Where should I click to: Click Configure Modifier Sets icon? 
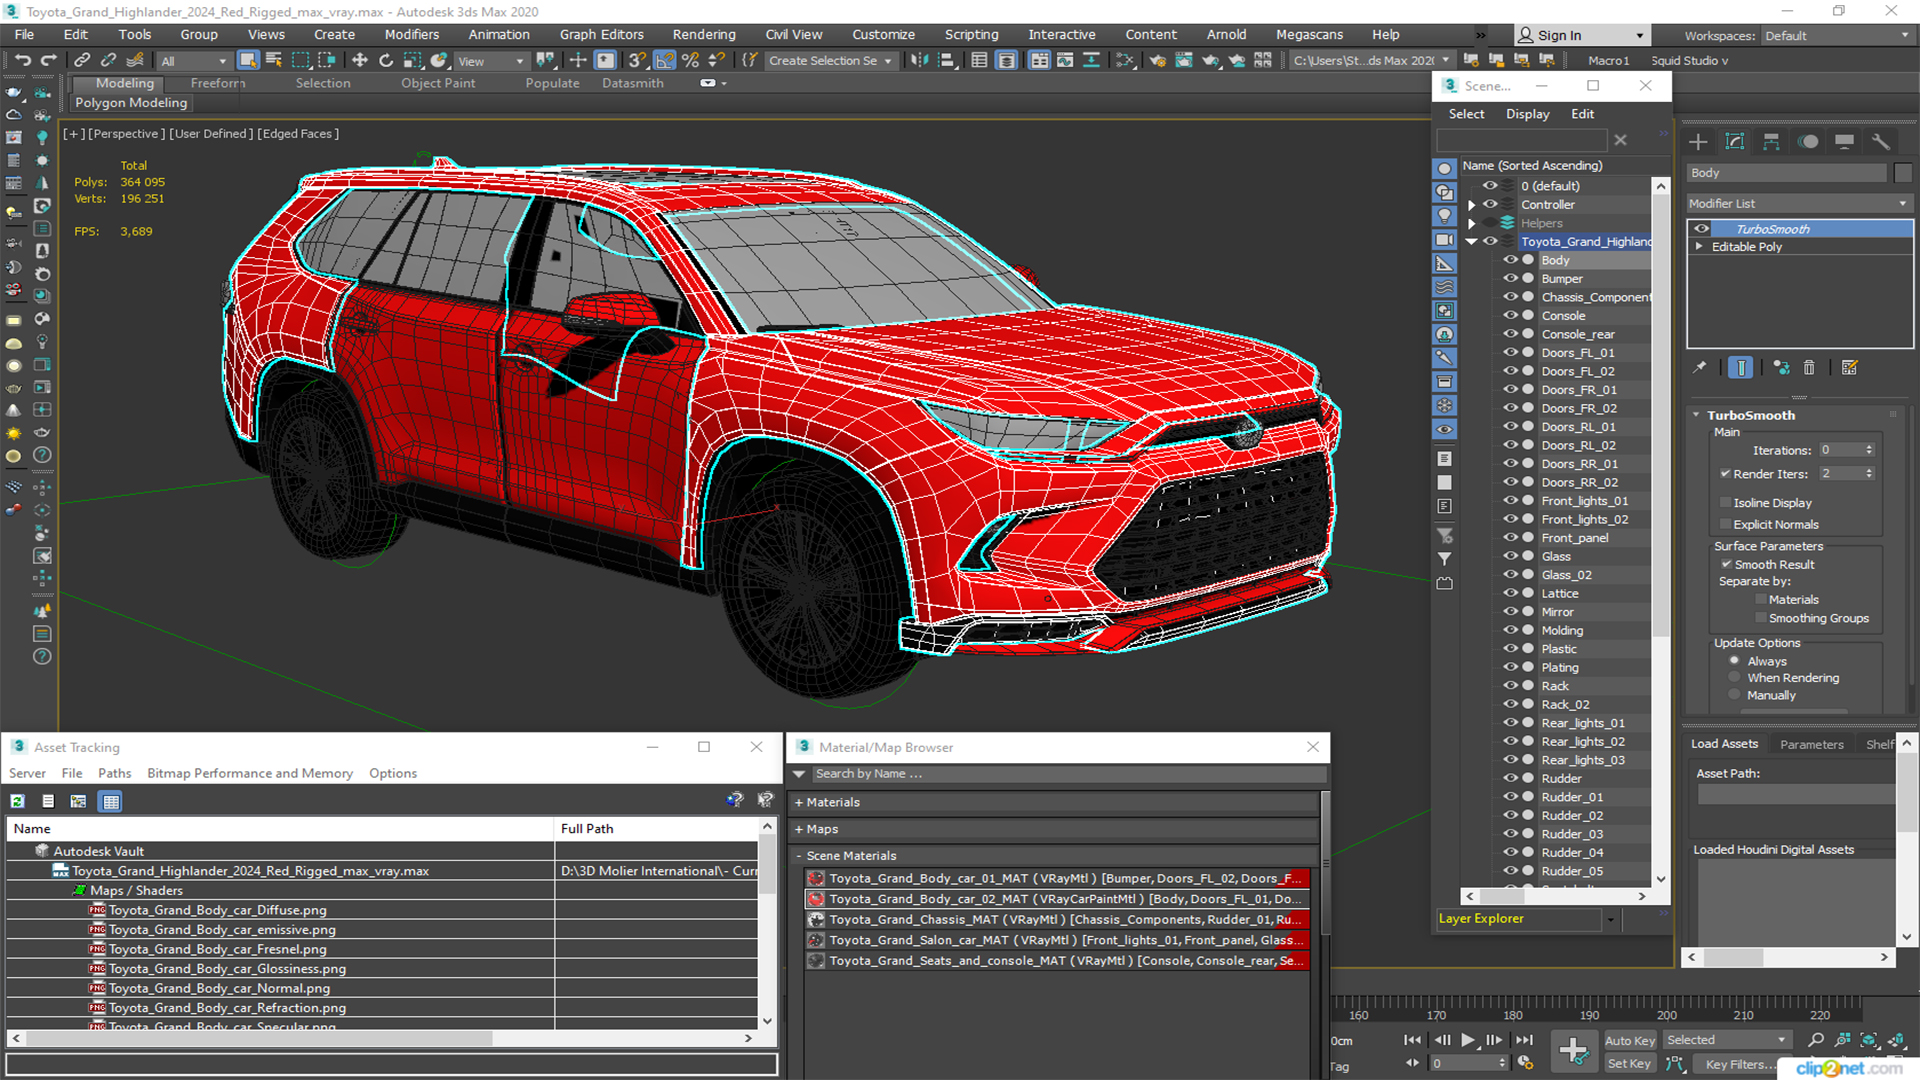[x=1850, y=367]
